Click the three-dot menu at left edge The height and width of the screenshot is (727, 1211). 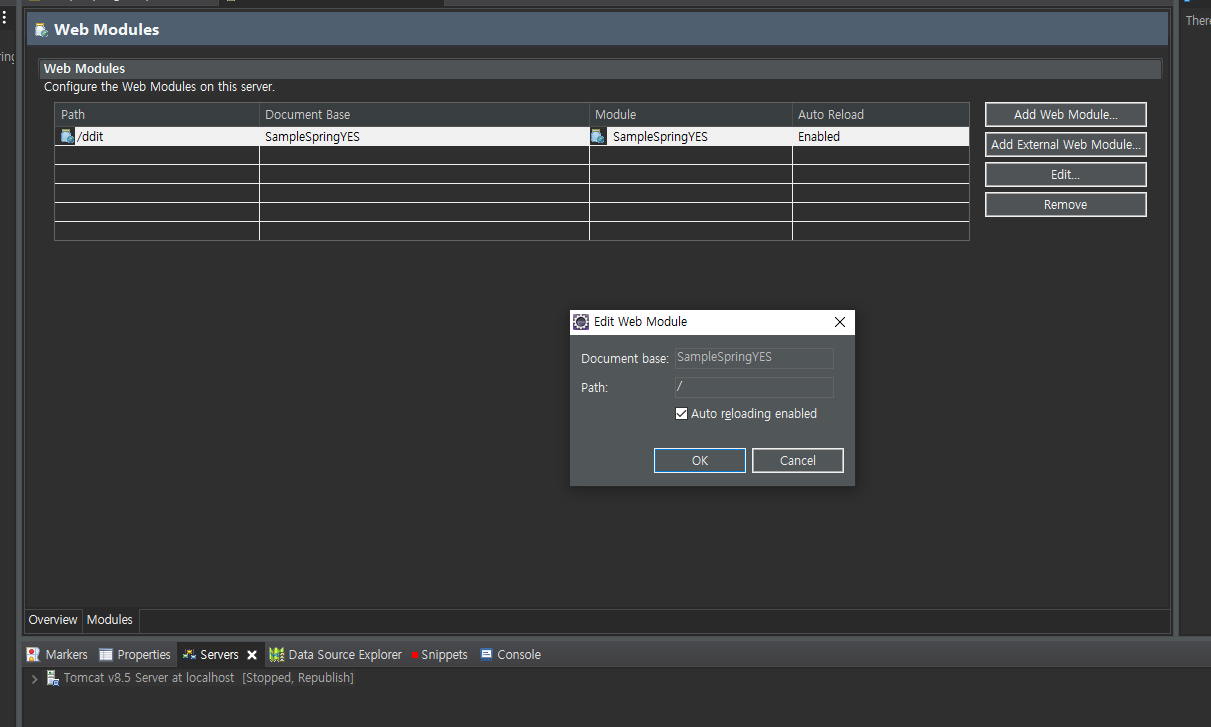tap(4, 17)
